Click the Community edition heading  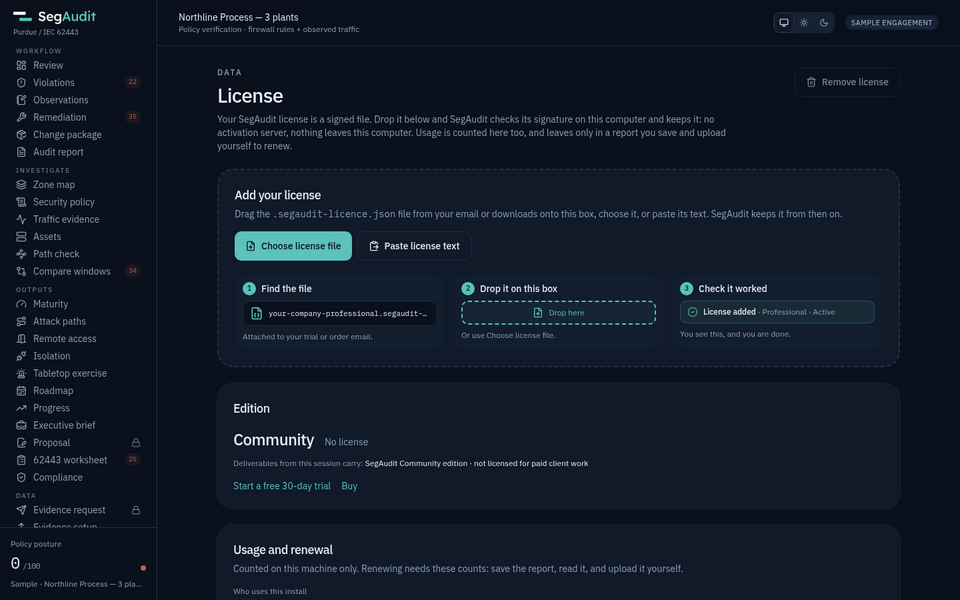click(274, 440)
